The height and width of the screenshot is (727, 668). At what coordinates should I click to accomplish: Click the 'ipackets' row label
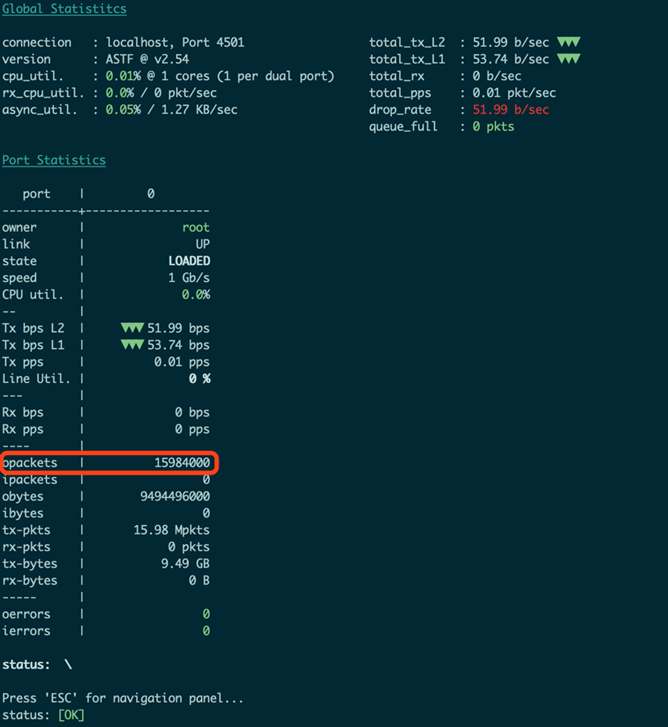[30, 480]
